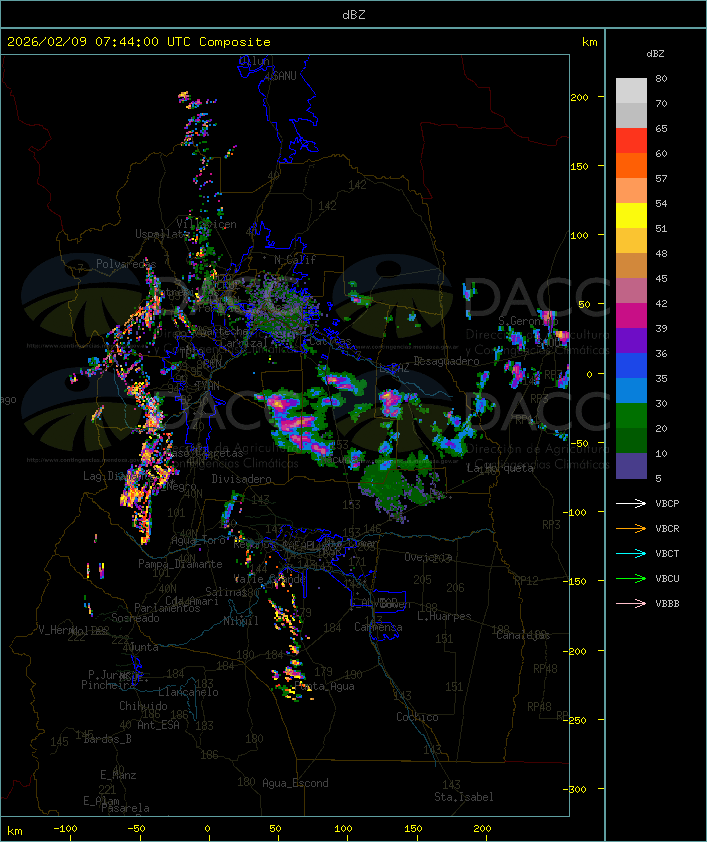Screen dimensions: 707x842
Task: Click the Agua_Escond location label
Action: click(x=295, y=783)
